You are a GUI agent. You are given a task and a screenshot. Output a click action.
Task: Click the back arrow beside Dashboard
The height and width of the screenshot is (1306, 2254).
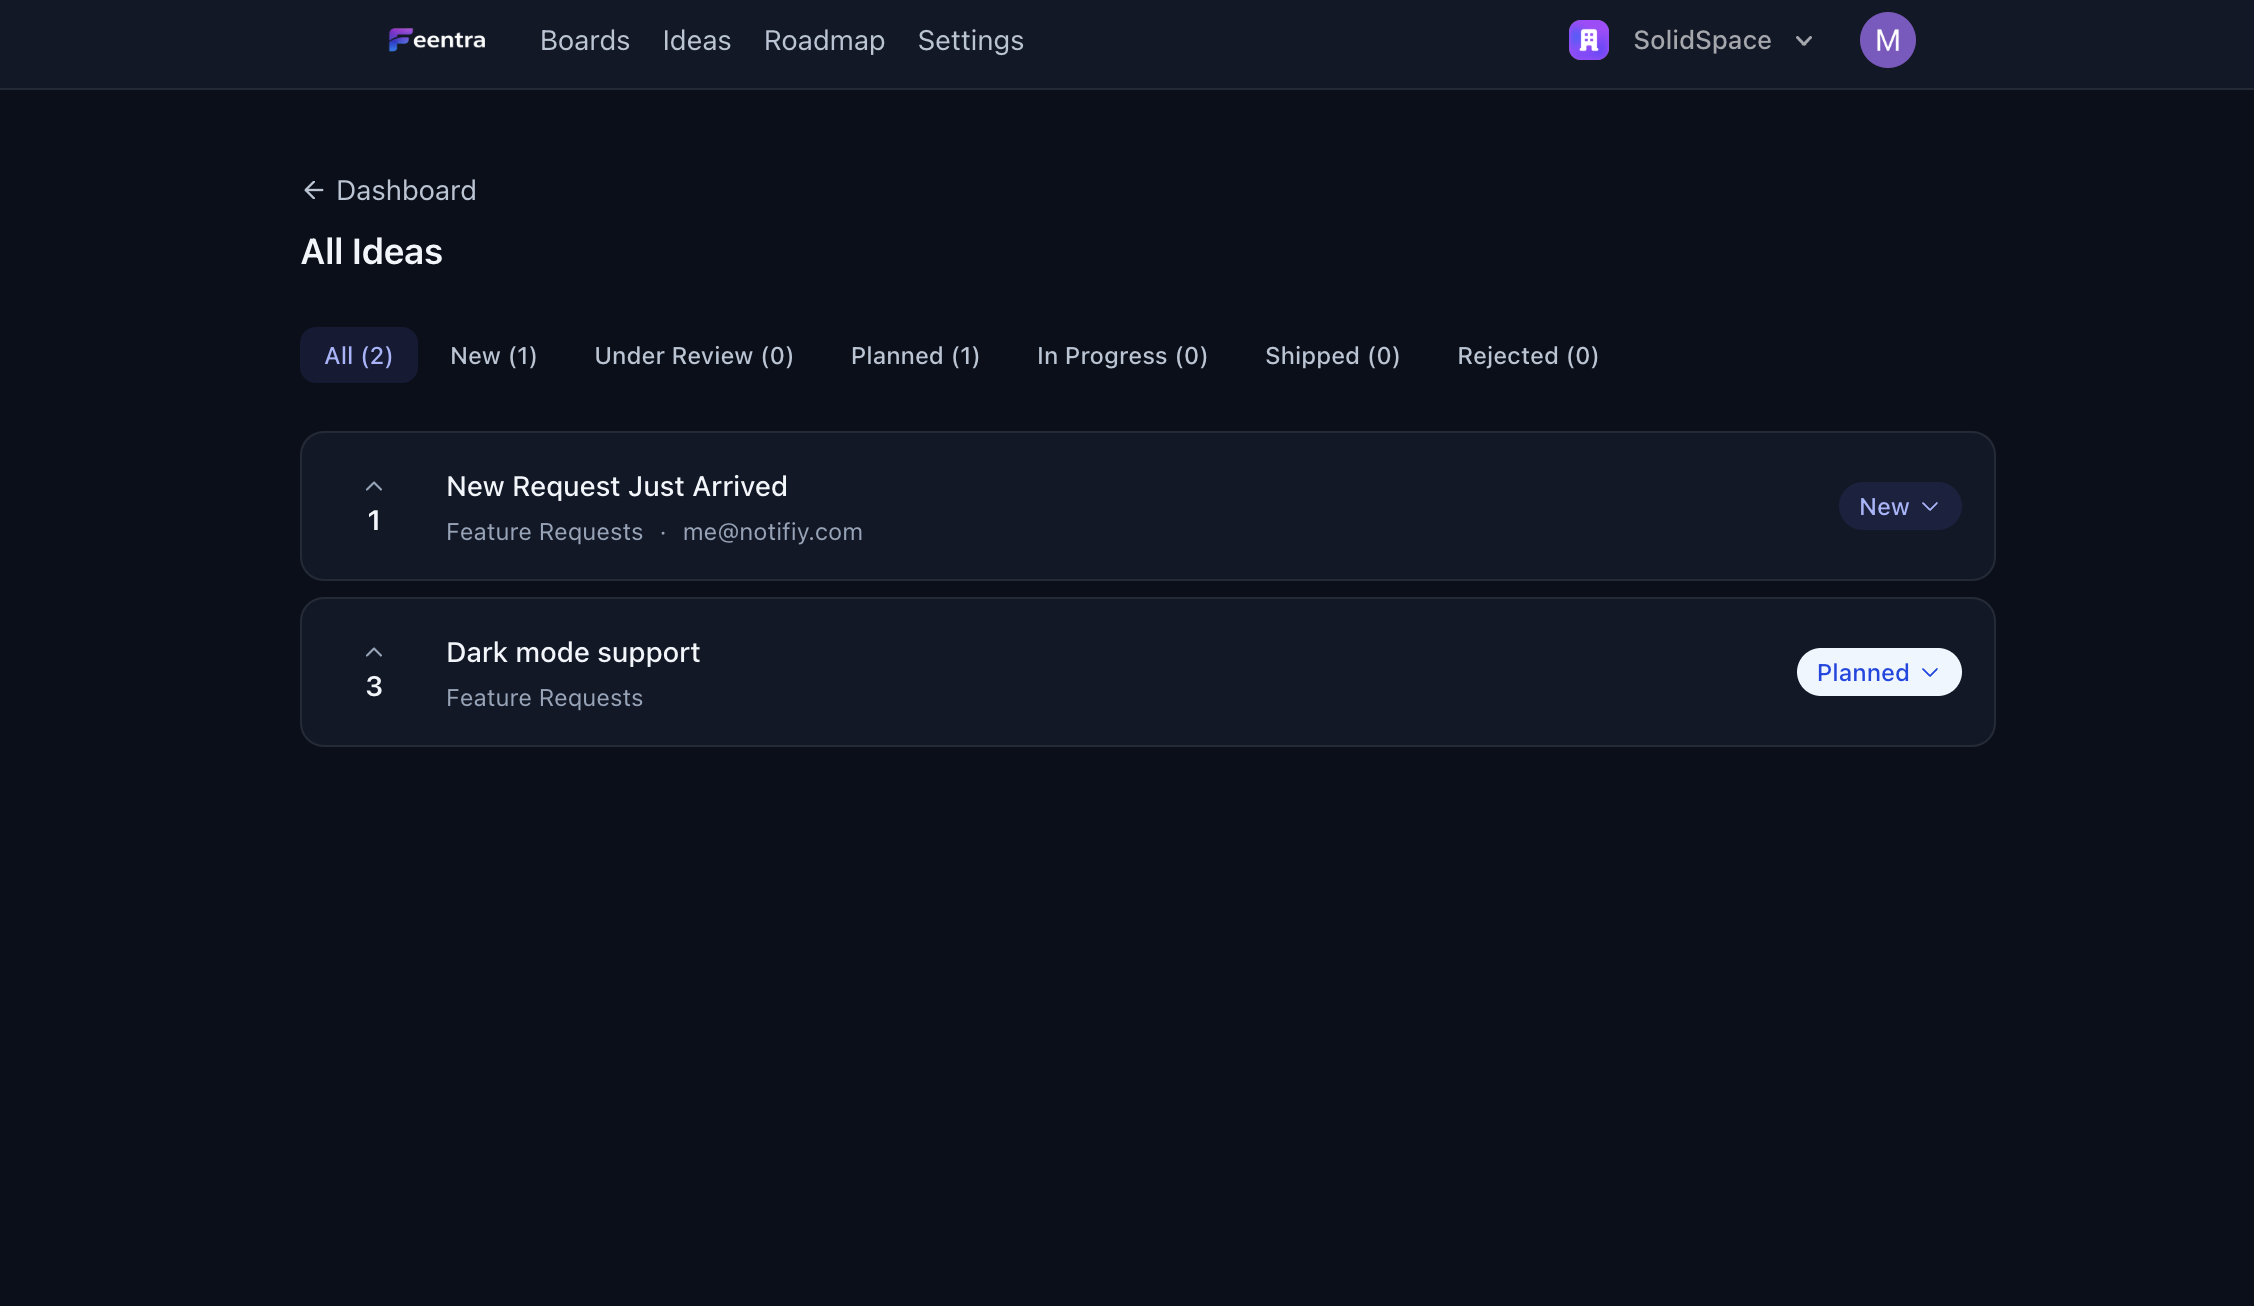point(313,190)
